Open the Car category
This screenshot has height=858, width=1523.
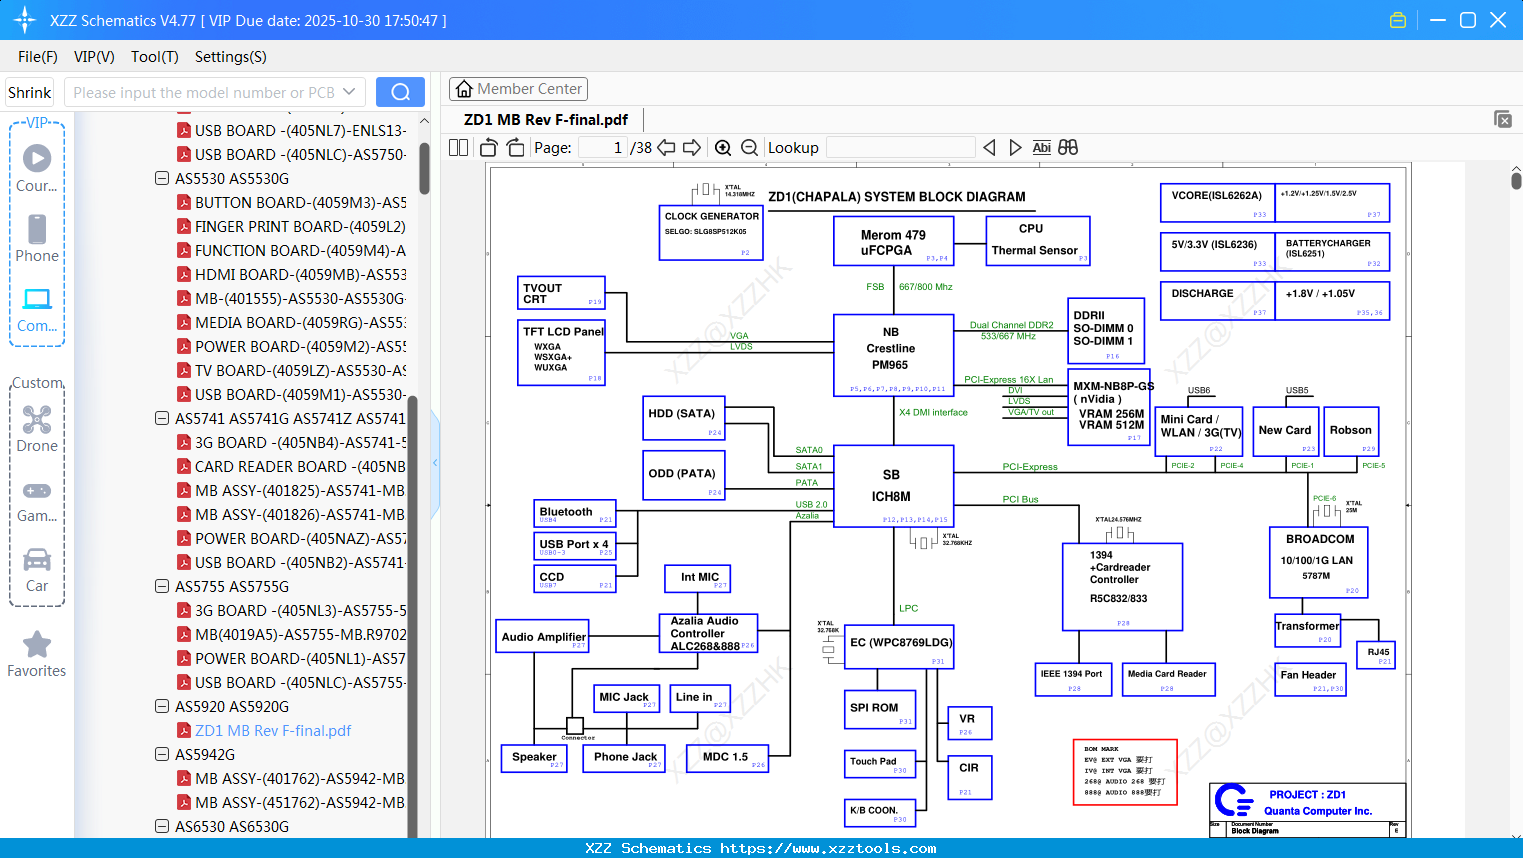37,569
